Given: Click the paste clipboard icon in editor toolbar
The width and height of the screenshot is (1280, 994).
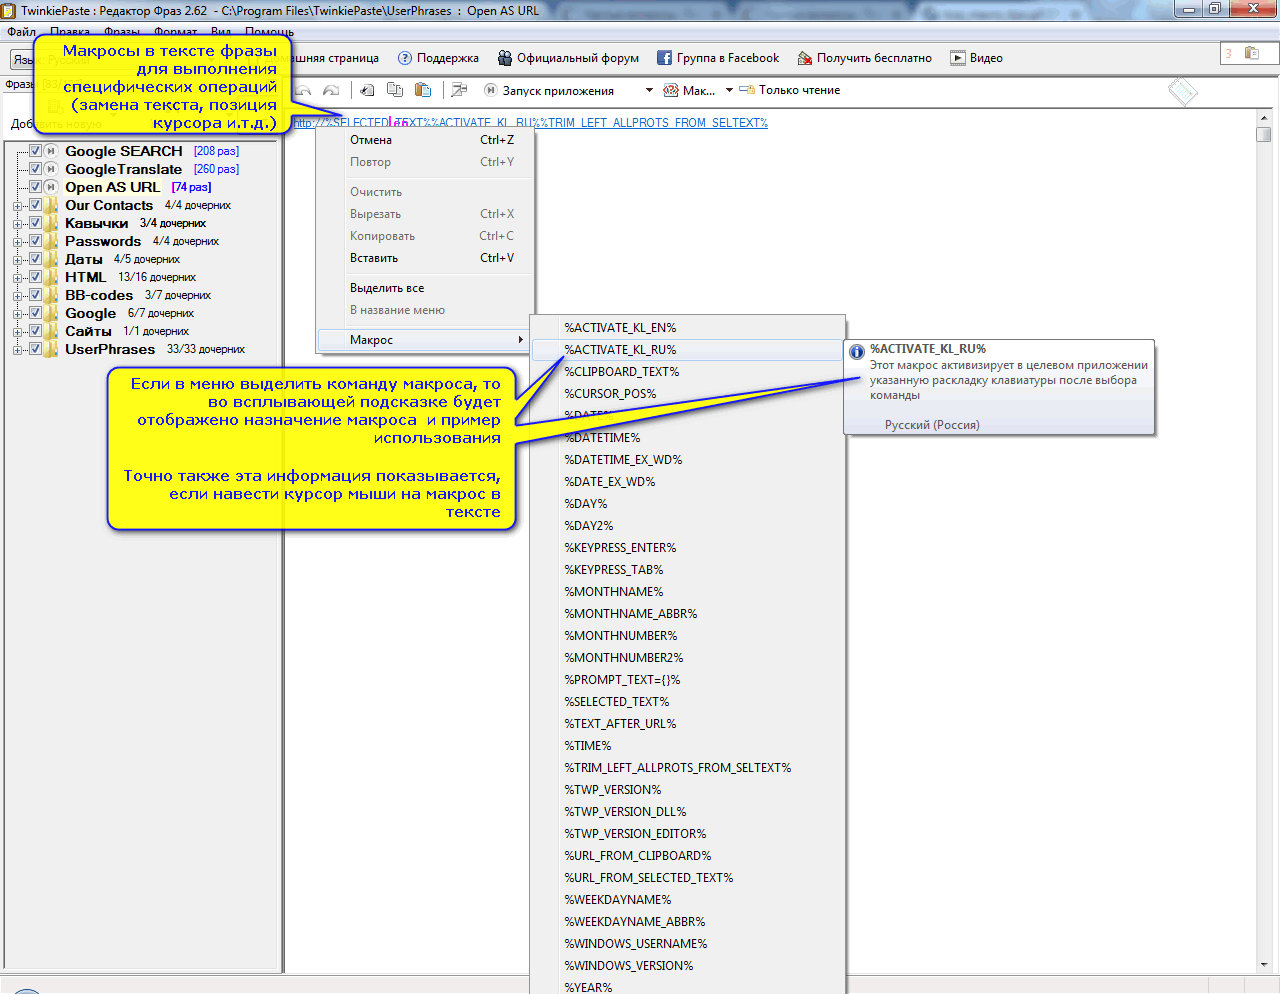Looking at the screenshot, I should [x=423, y=90].
